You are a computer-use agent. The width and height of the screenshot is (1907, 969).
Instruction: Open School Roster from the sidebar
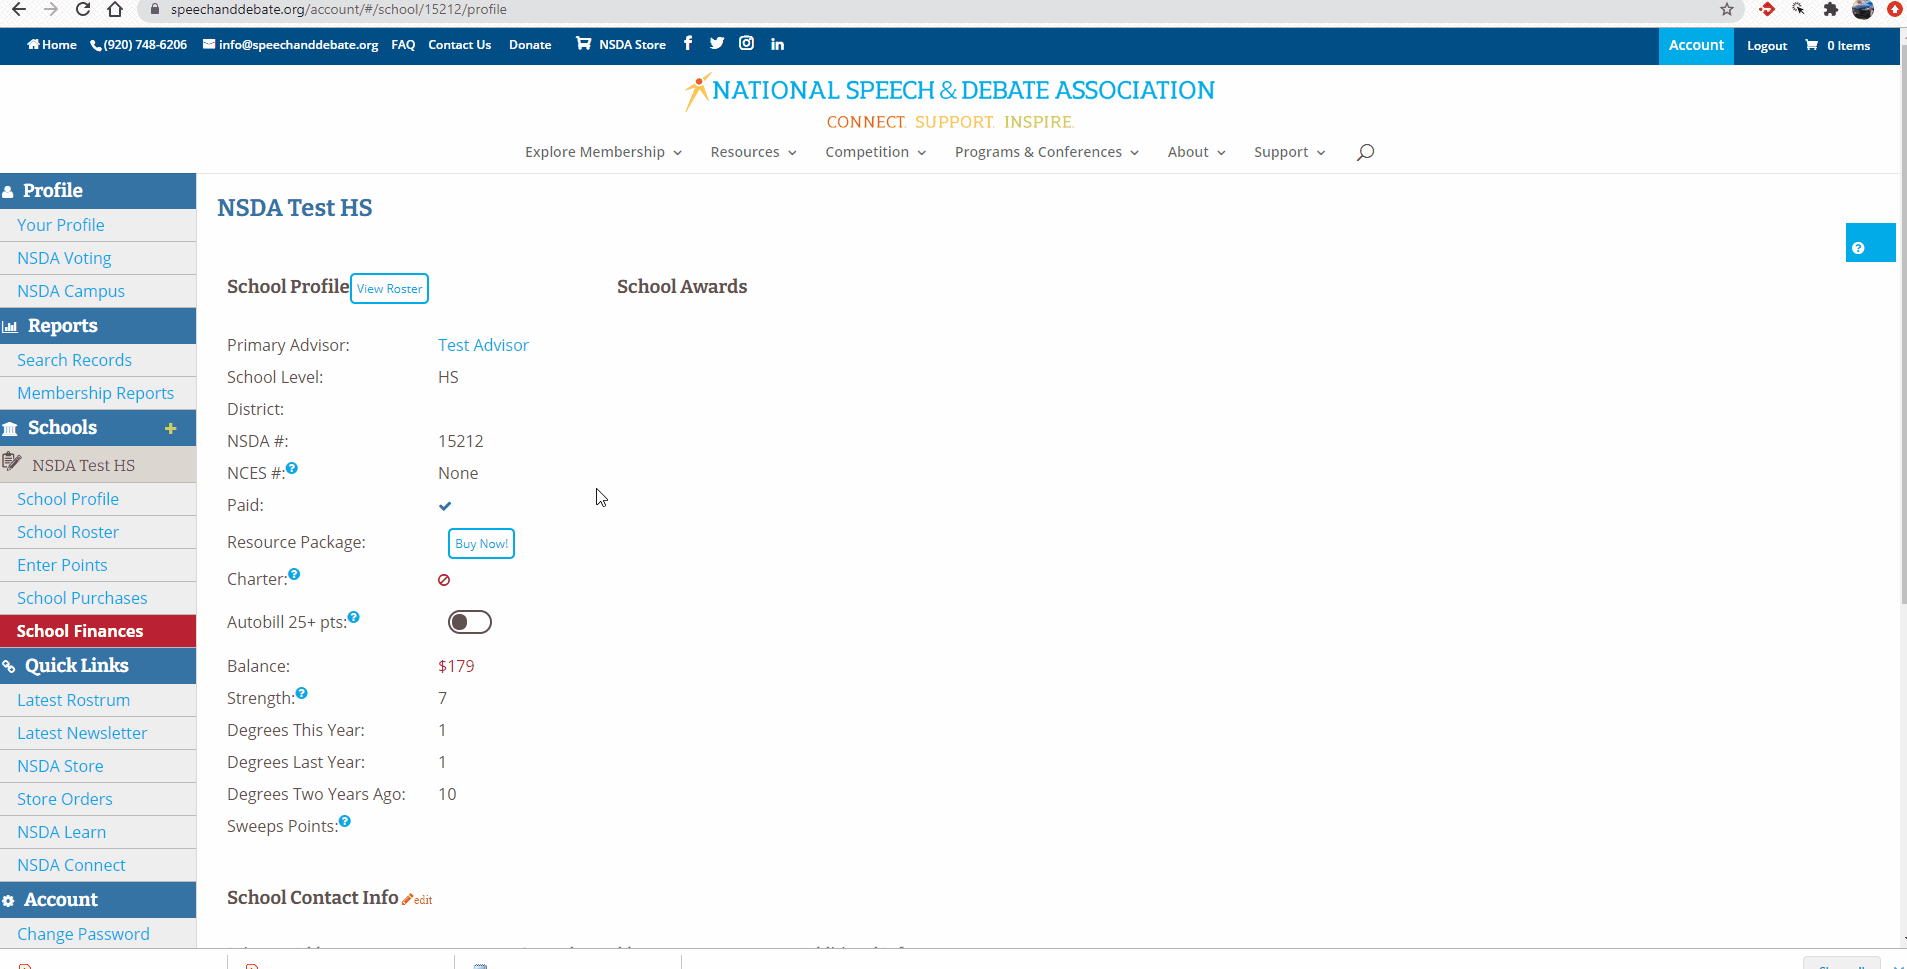pyautogui.click(x=68, y=532)
